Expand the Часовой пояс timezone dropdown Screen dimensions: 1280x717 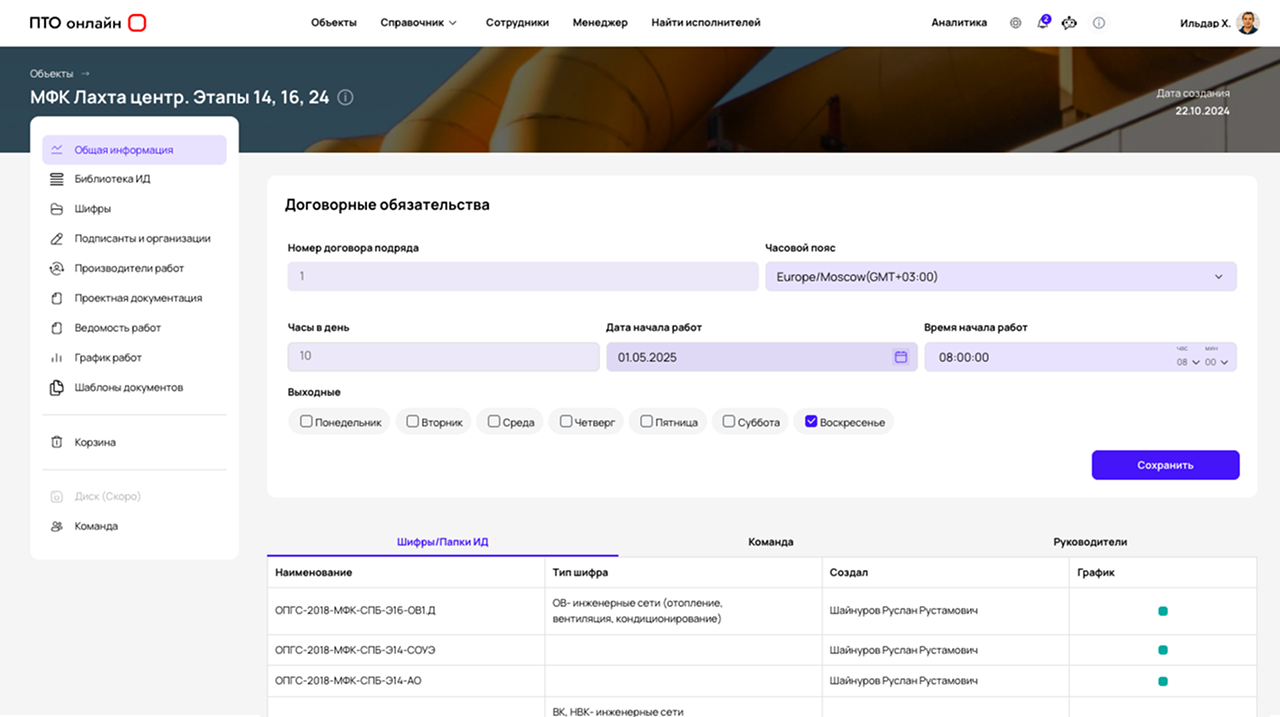(1218, 277)
